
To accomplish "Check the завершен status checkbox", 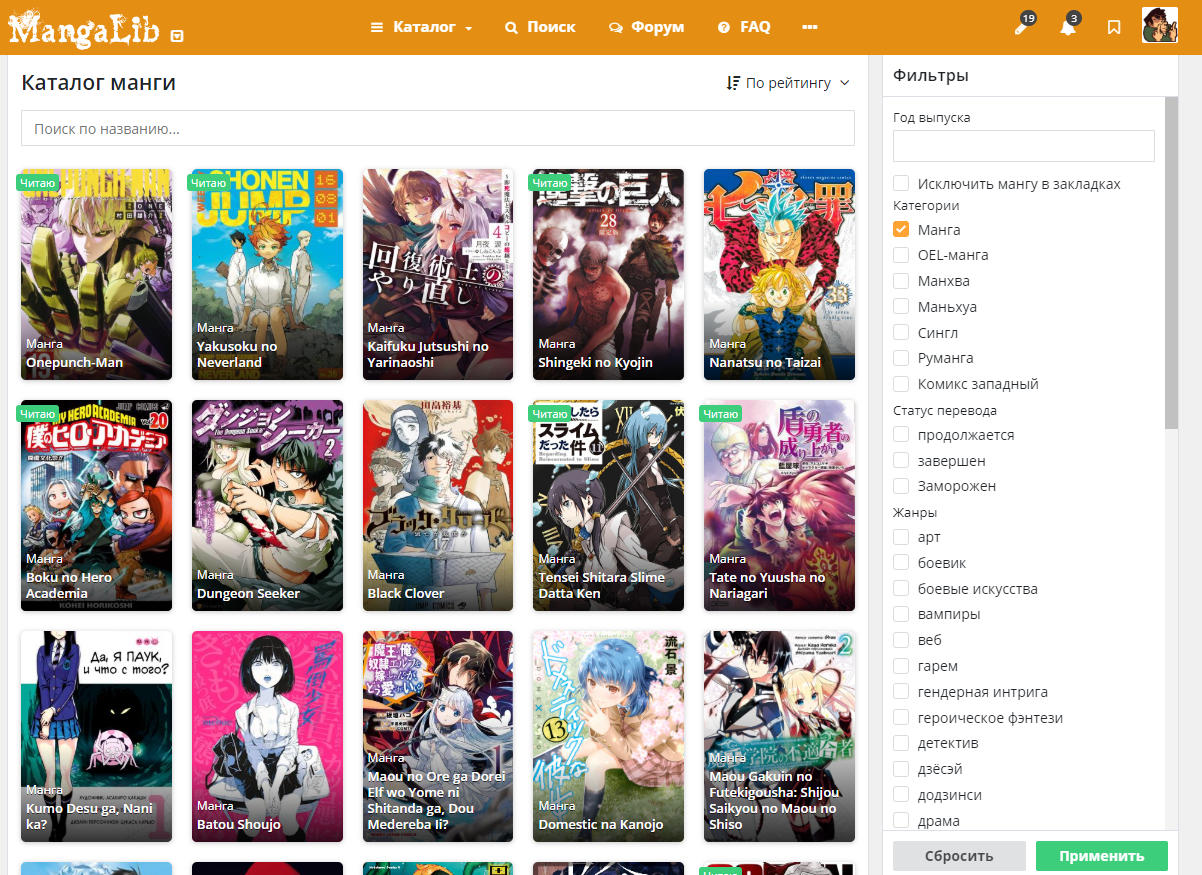I will tap(901, 461).
